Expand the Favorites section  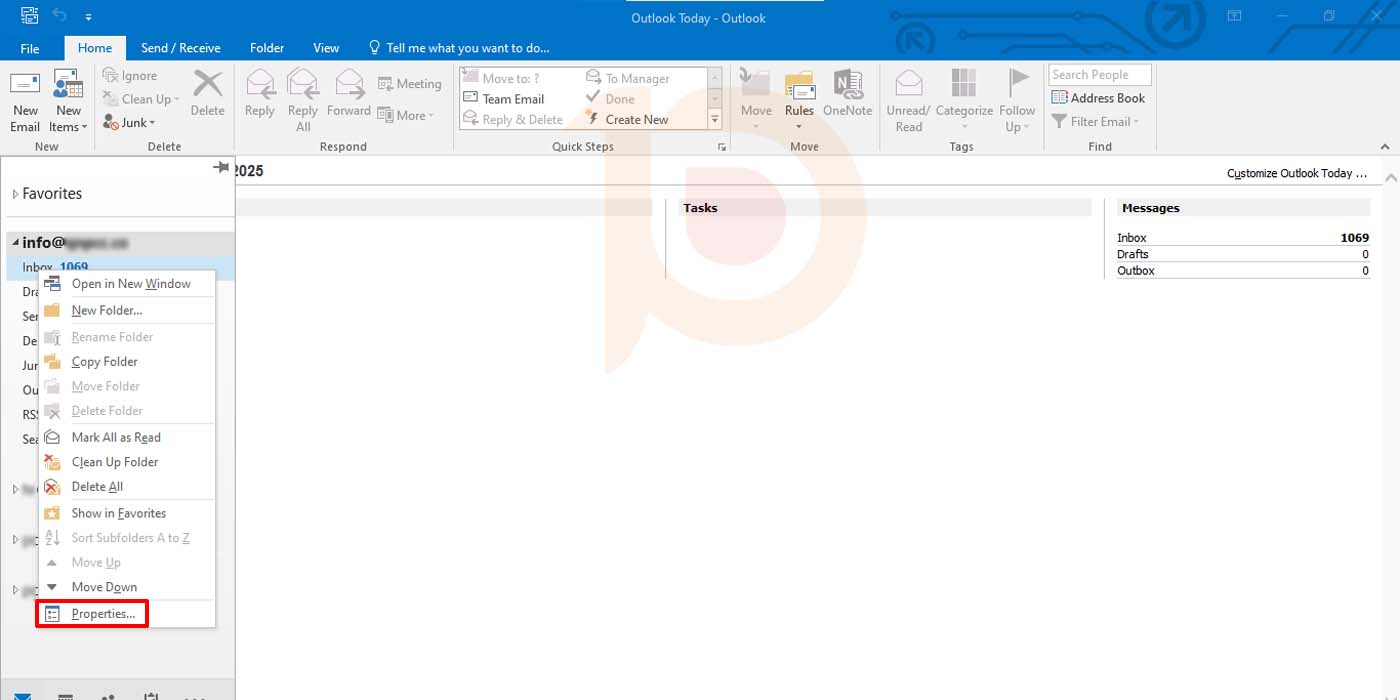tap(15, 194)
